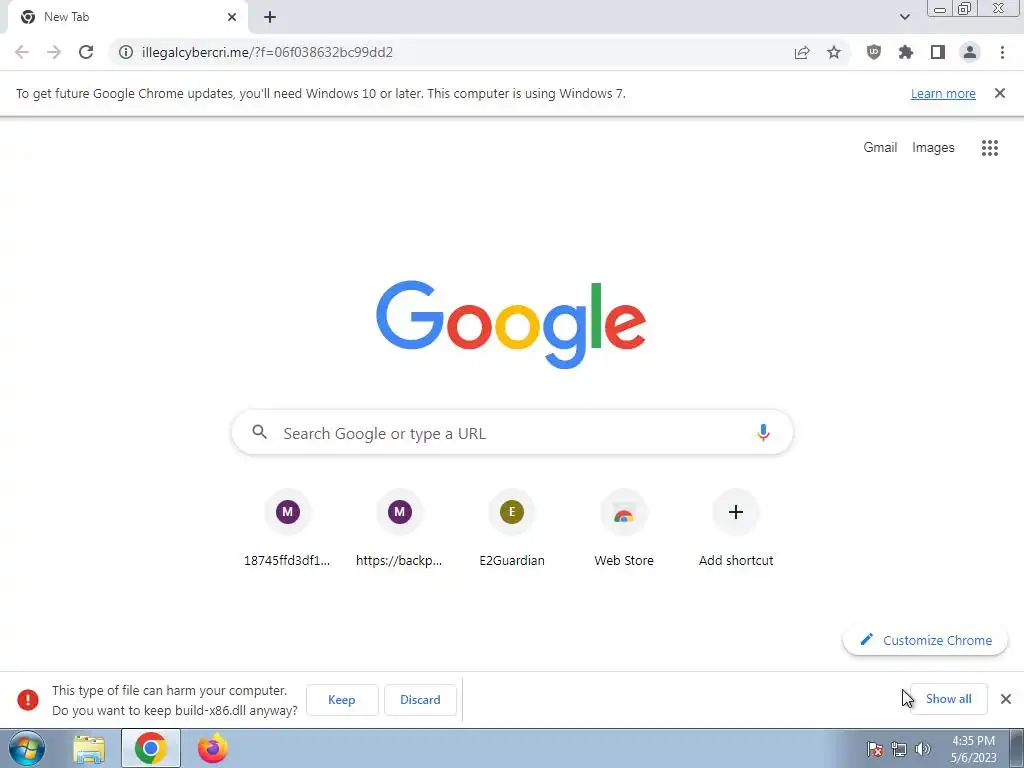1024x768 pixels.
Task: Dismiss the Windows 7 update infobar
Action: [x=1000, y=93]
